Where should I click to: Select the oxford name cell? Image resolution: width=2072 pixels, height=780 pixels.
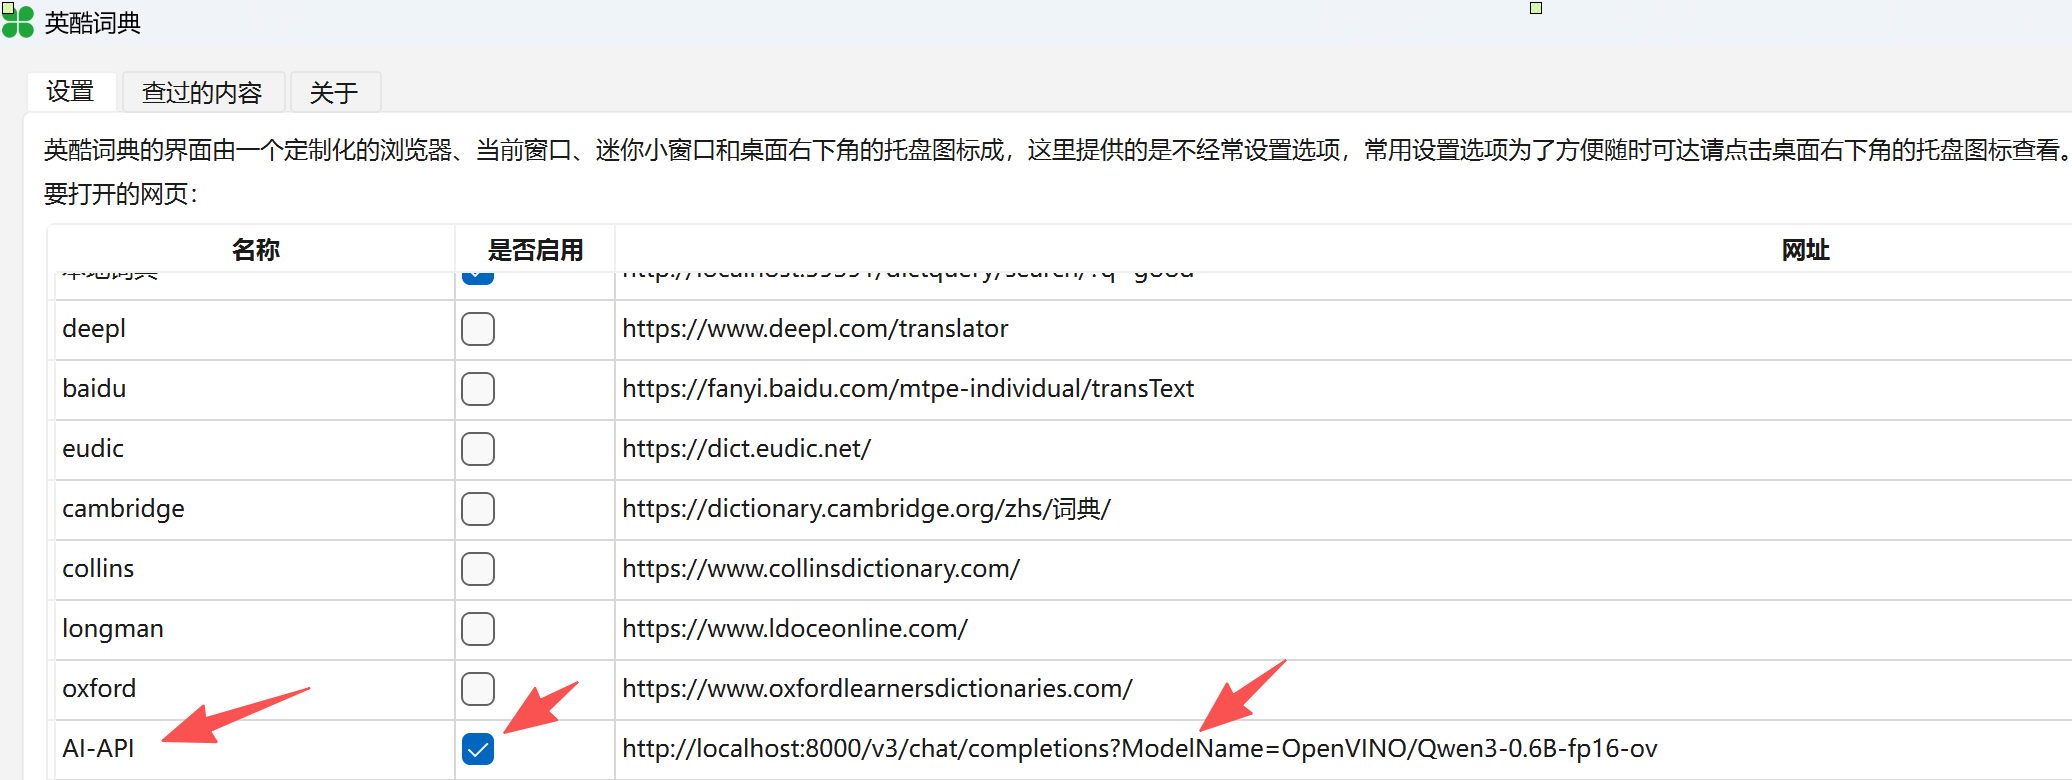tap(255, 689)
